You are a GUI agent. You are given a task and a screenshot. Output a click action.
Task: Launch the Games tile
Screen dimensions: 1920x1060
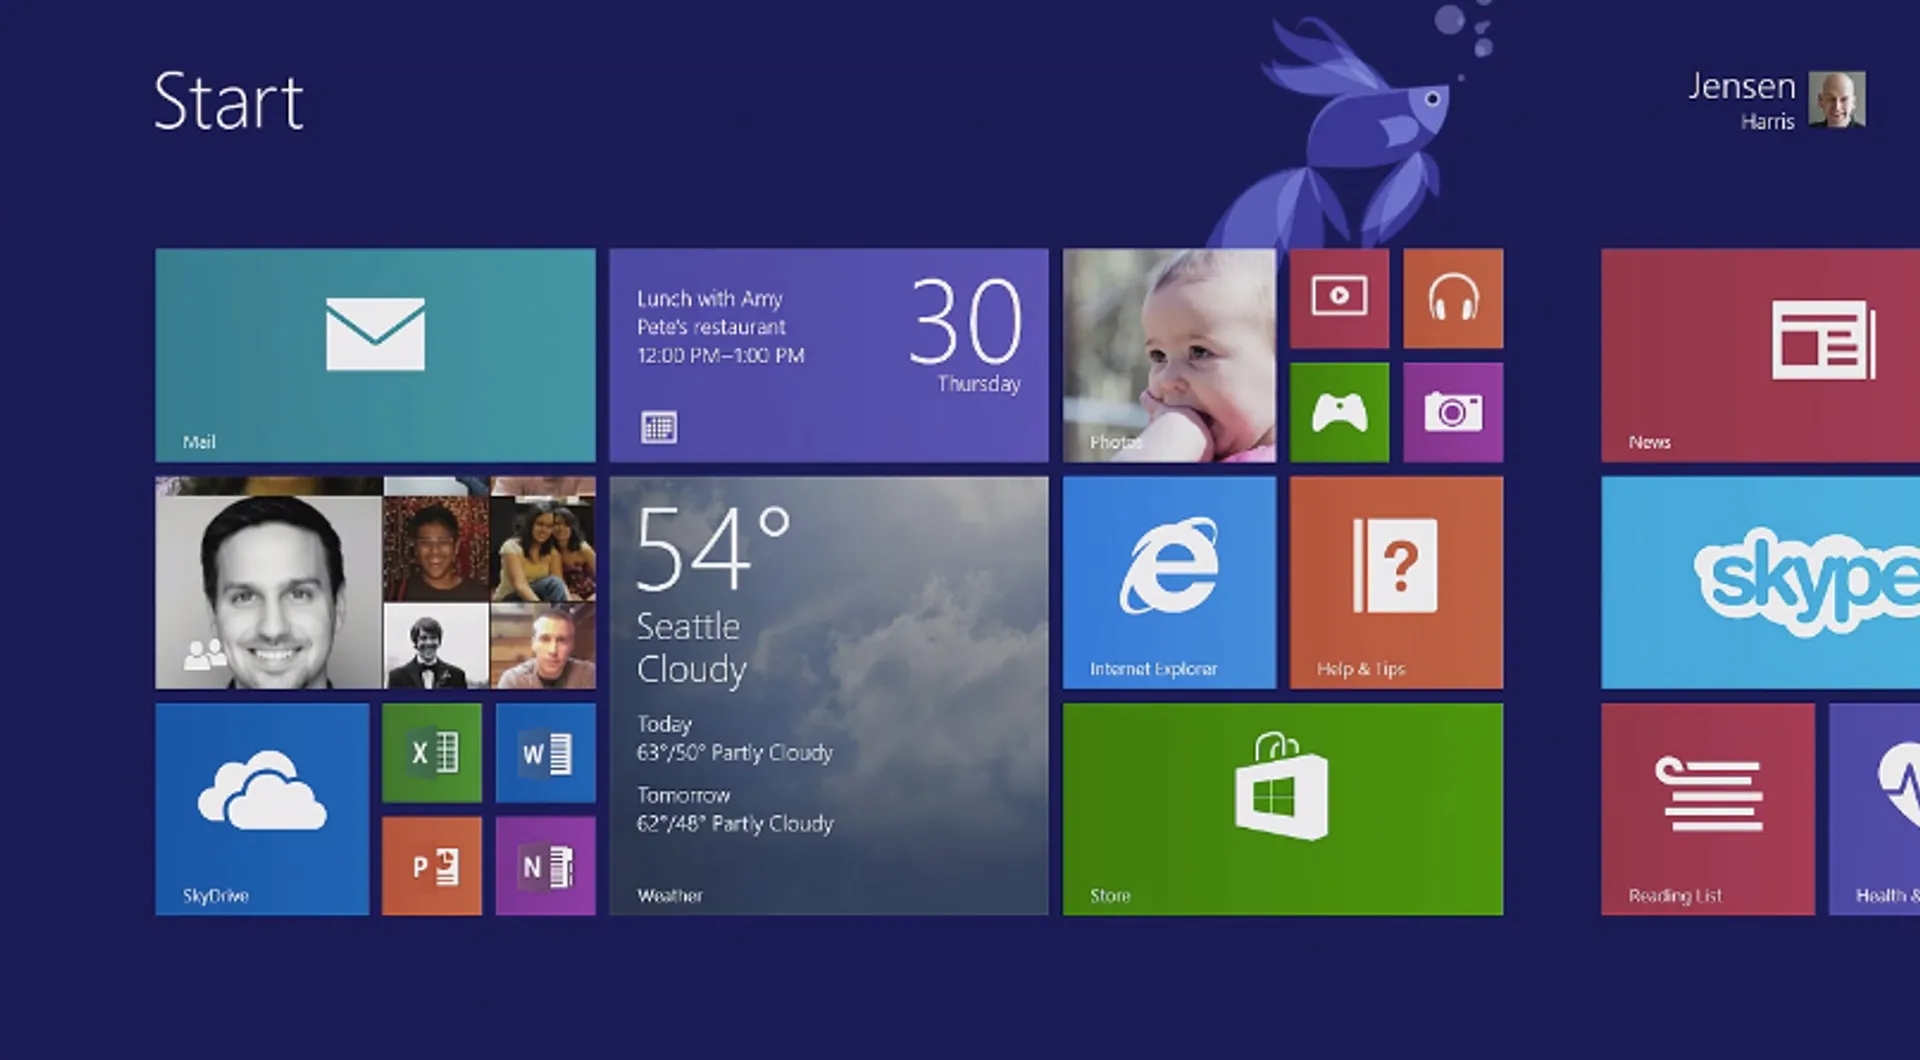1339,411
